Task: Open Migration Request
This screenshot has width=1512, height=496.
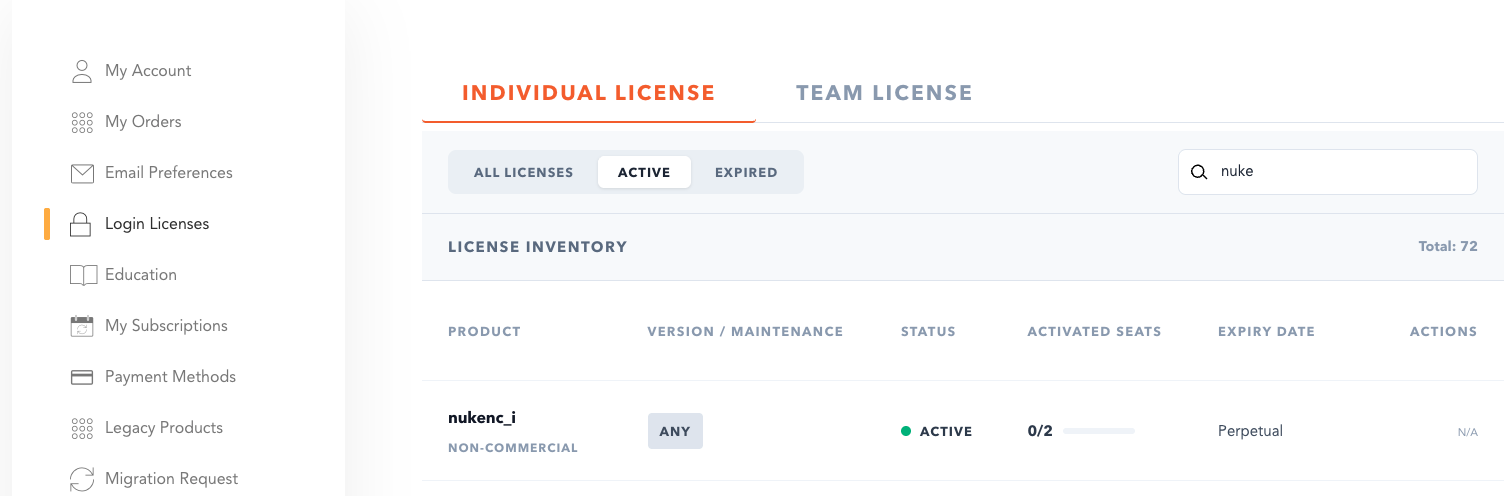Action: (x=172, y=479)
